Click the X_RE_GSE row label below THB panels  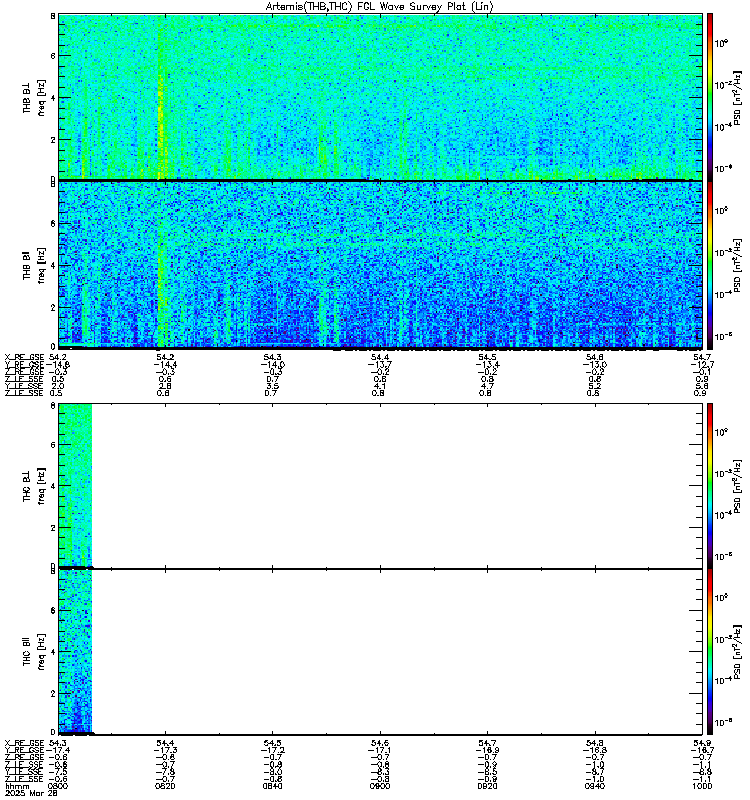click(x=24, y=358)
